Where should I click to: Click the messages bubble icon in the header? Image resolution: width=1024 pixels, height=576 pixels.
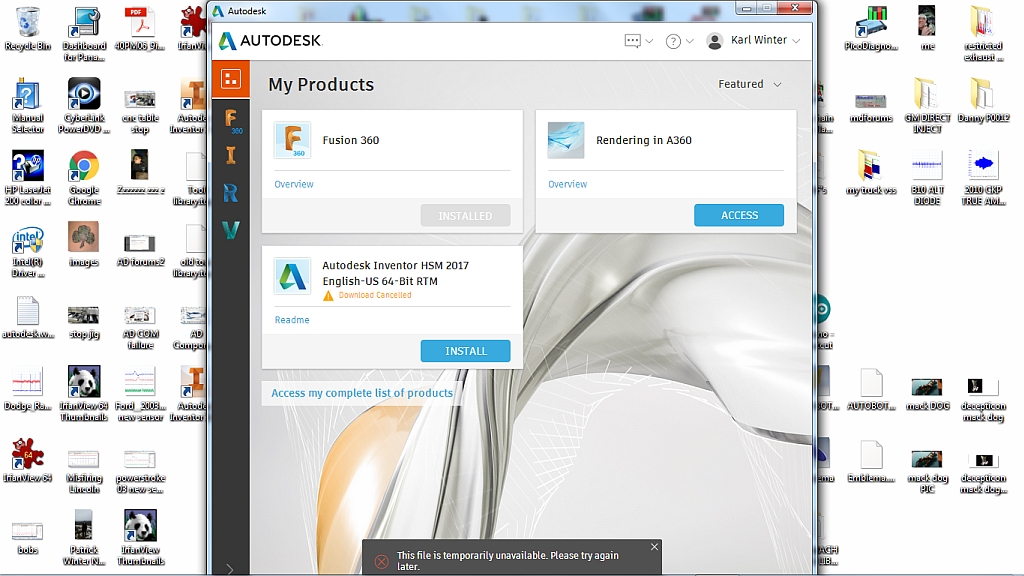[x=634, y=40]
